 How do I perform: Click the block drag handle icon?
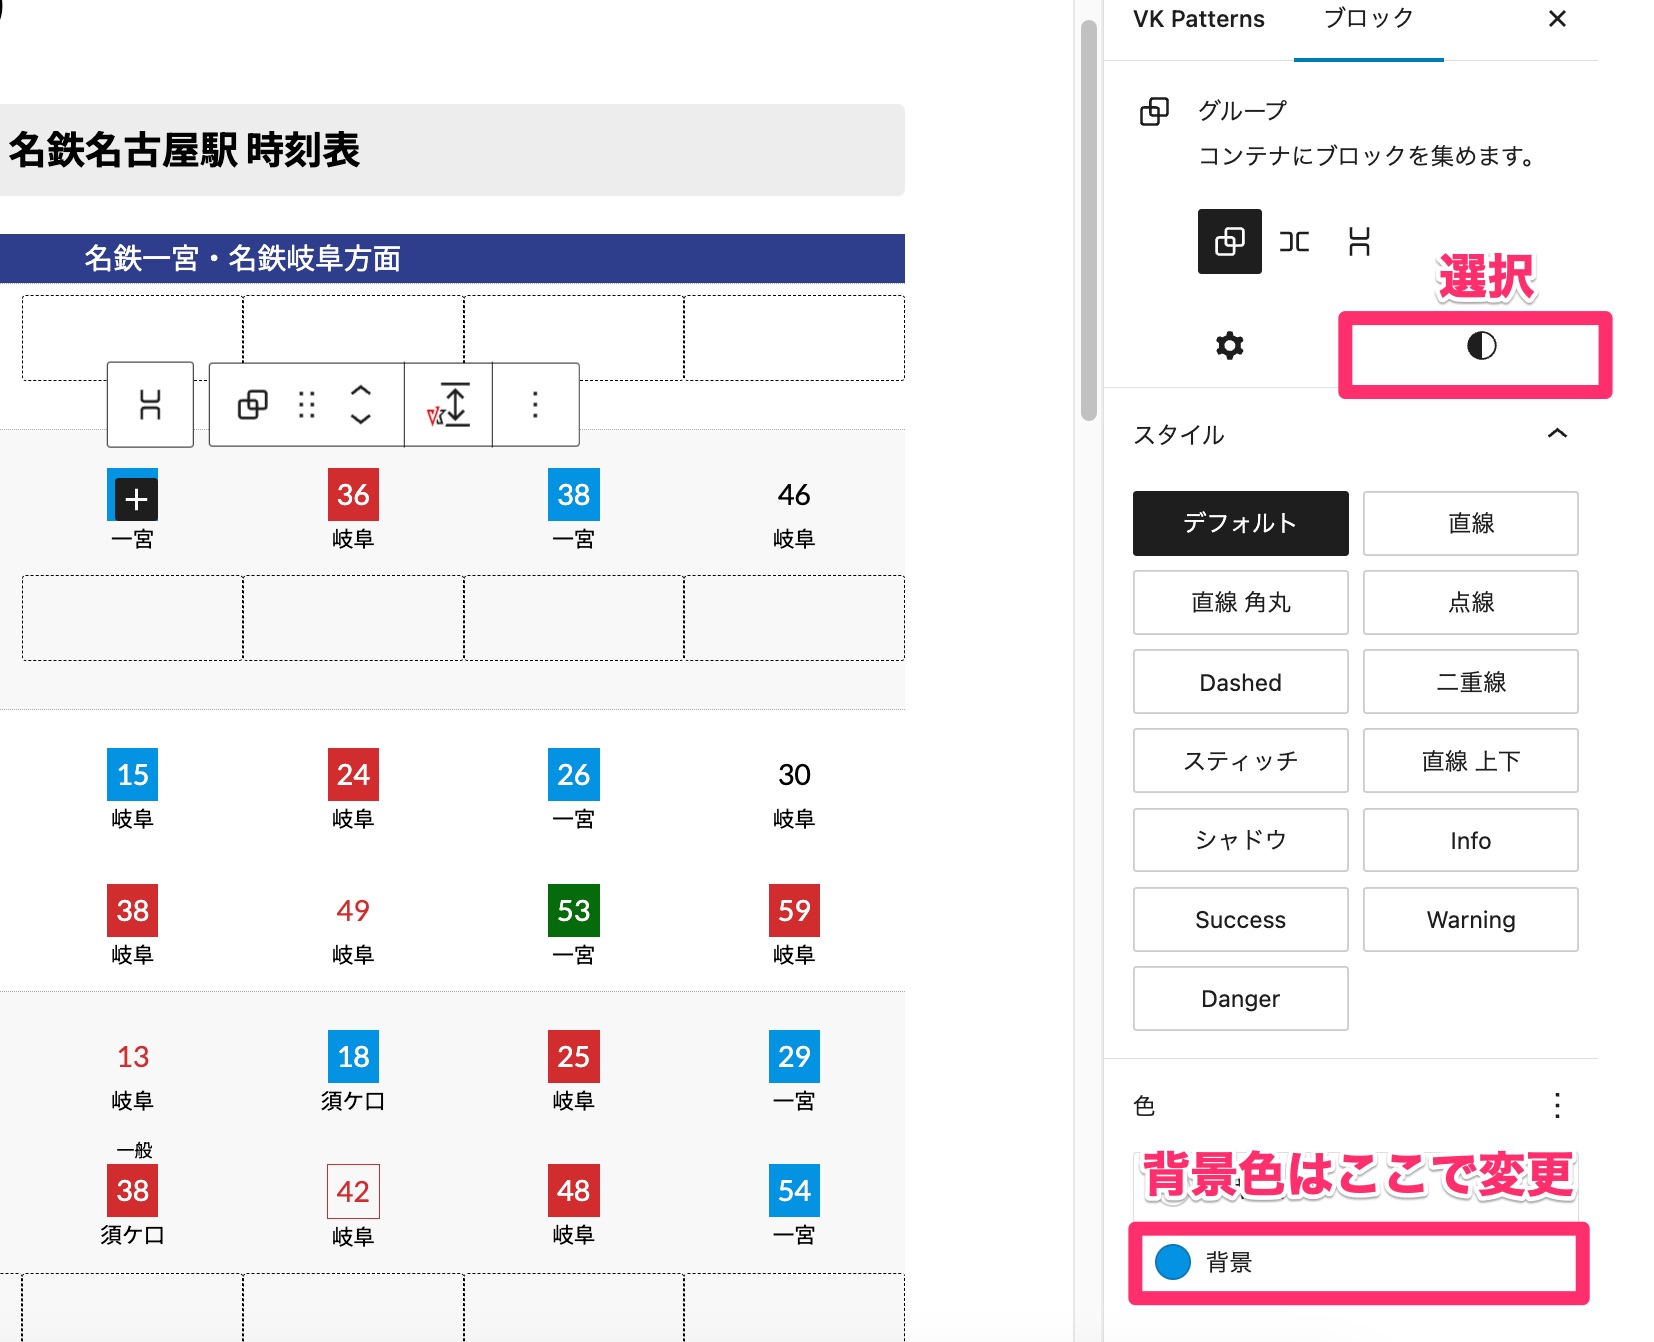[307, 404]
